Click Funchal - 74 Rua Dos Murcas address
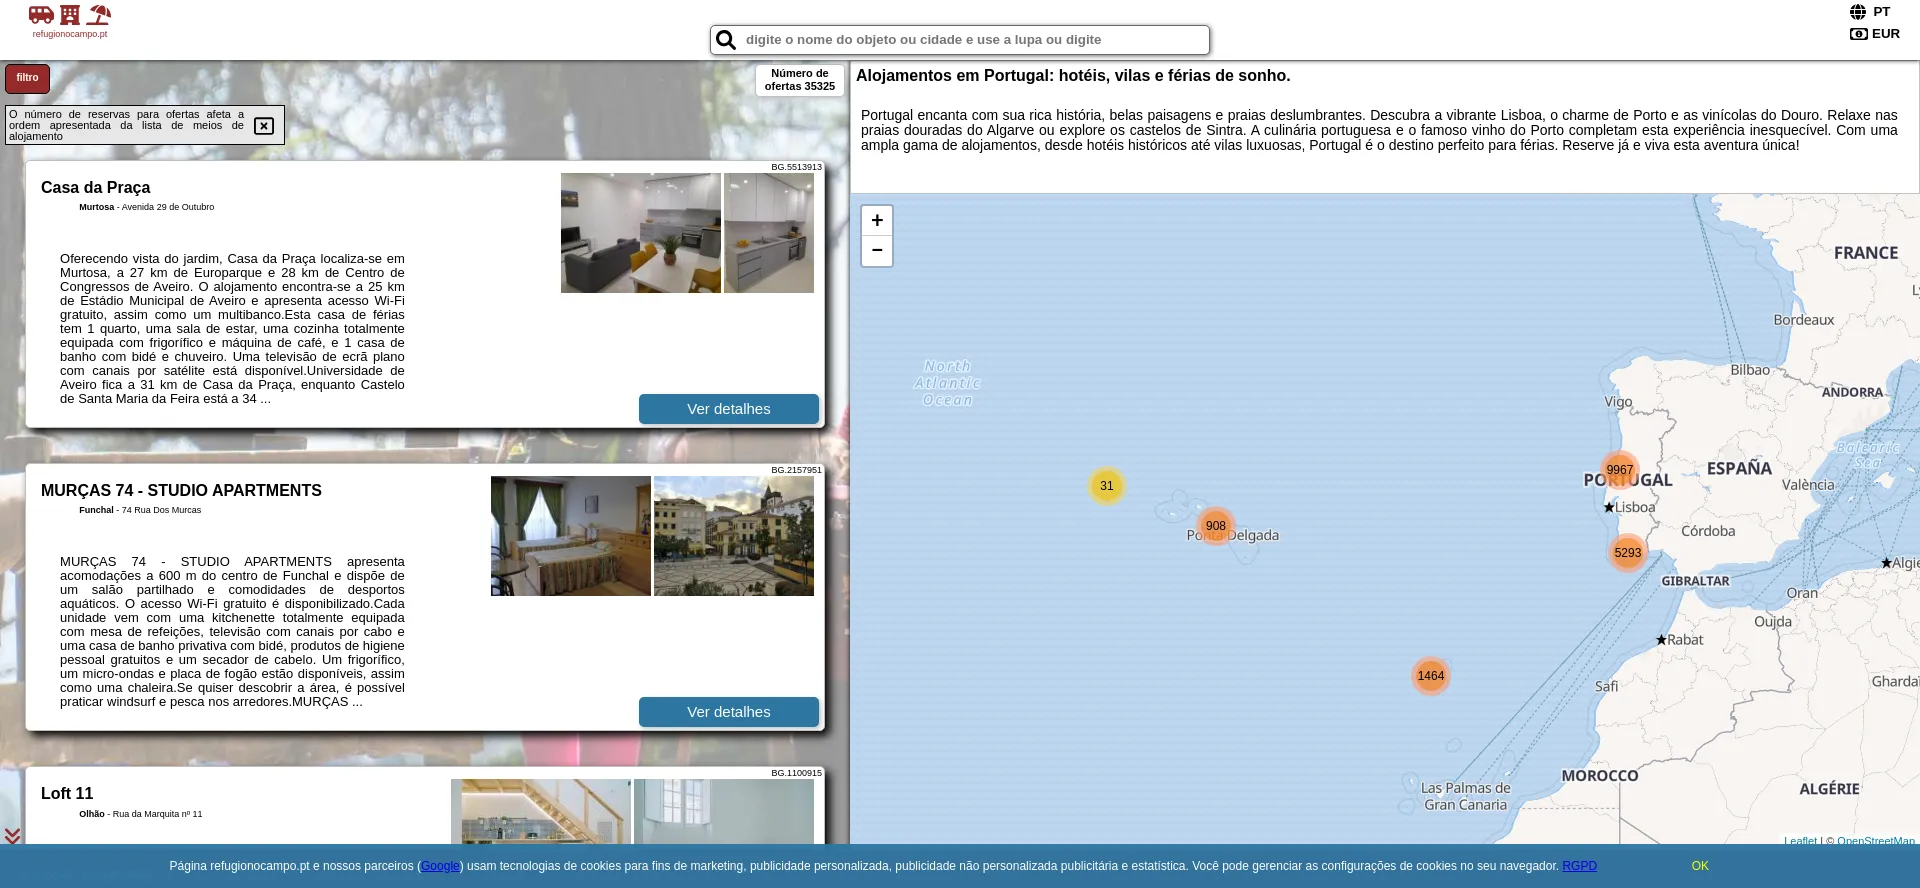Screen dimensions: 1920x888 tap(140, 511)
